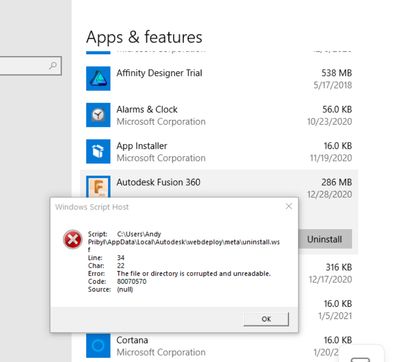Select the Alarms & Clock entry name

[147, 109]
